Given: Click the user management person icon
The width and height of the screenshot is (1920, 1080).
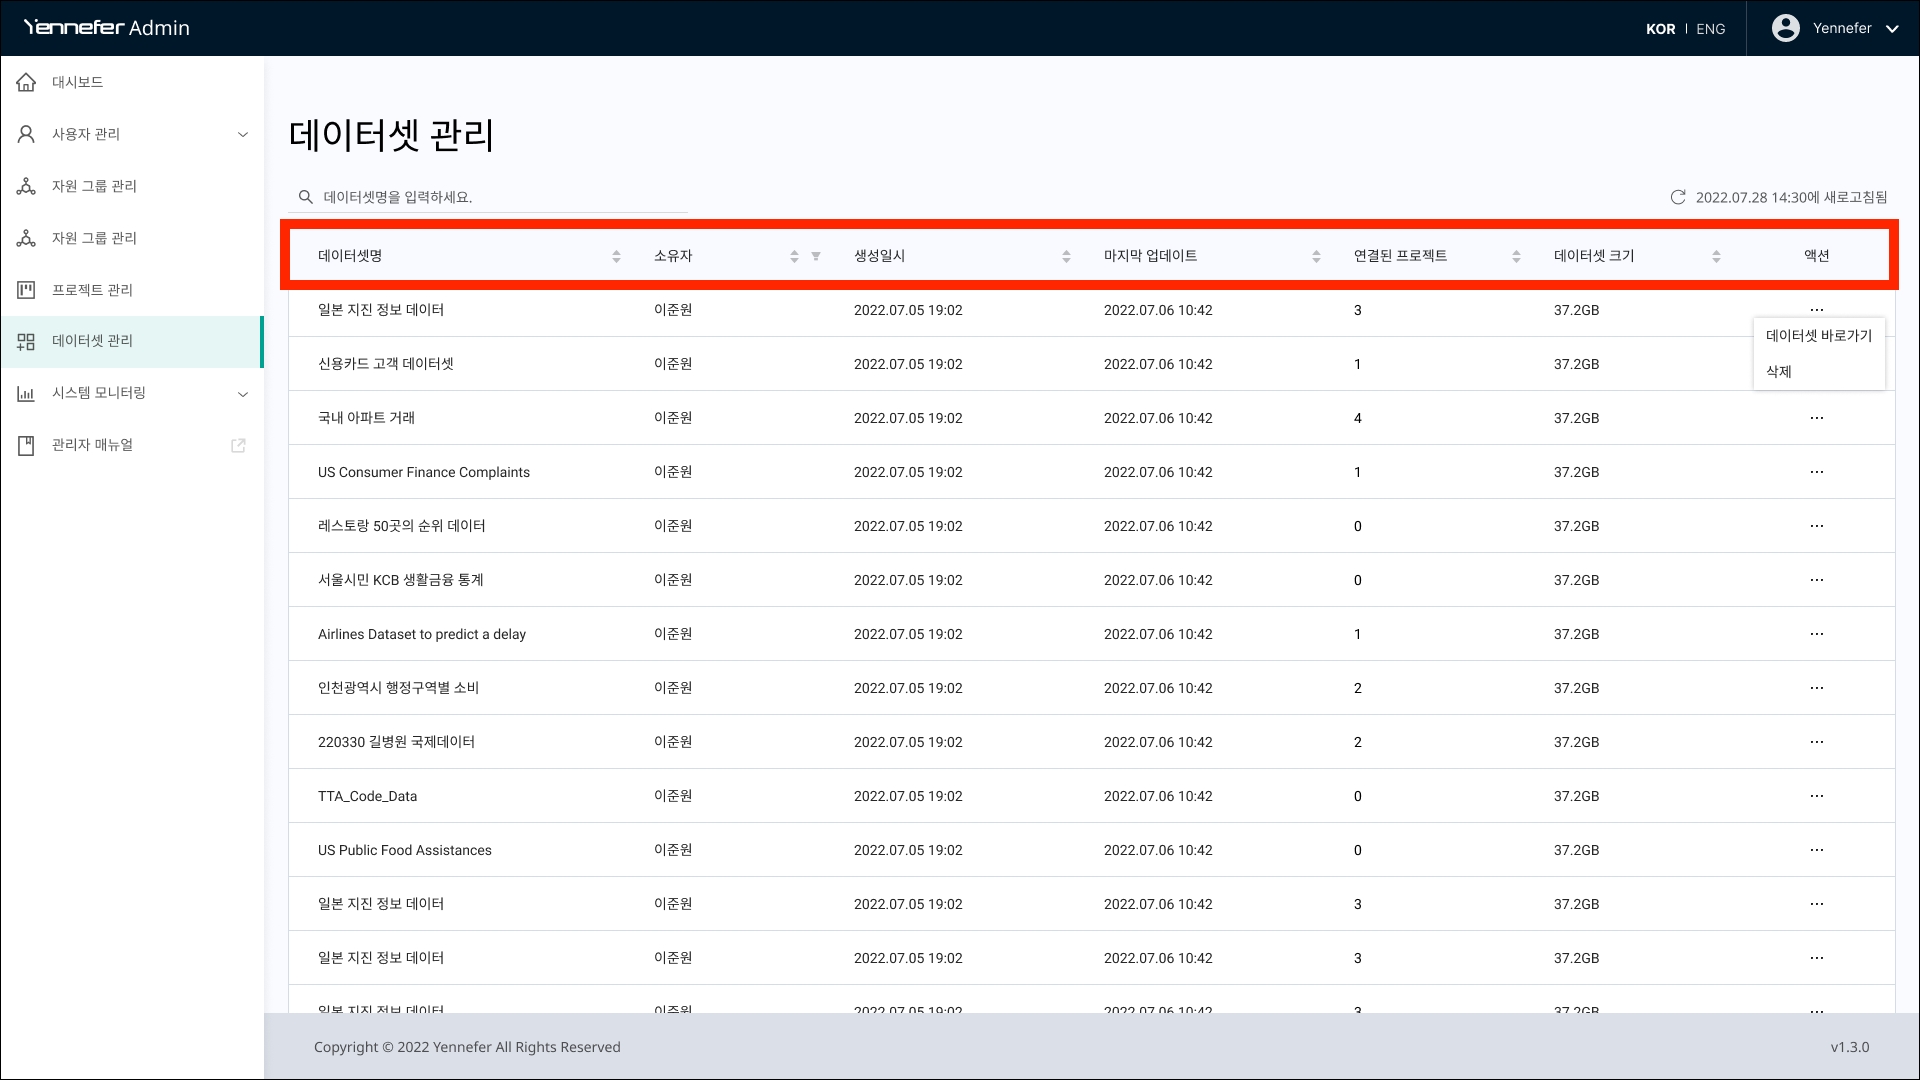Looking at the screenshot, I should coord(27,134).
